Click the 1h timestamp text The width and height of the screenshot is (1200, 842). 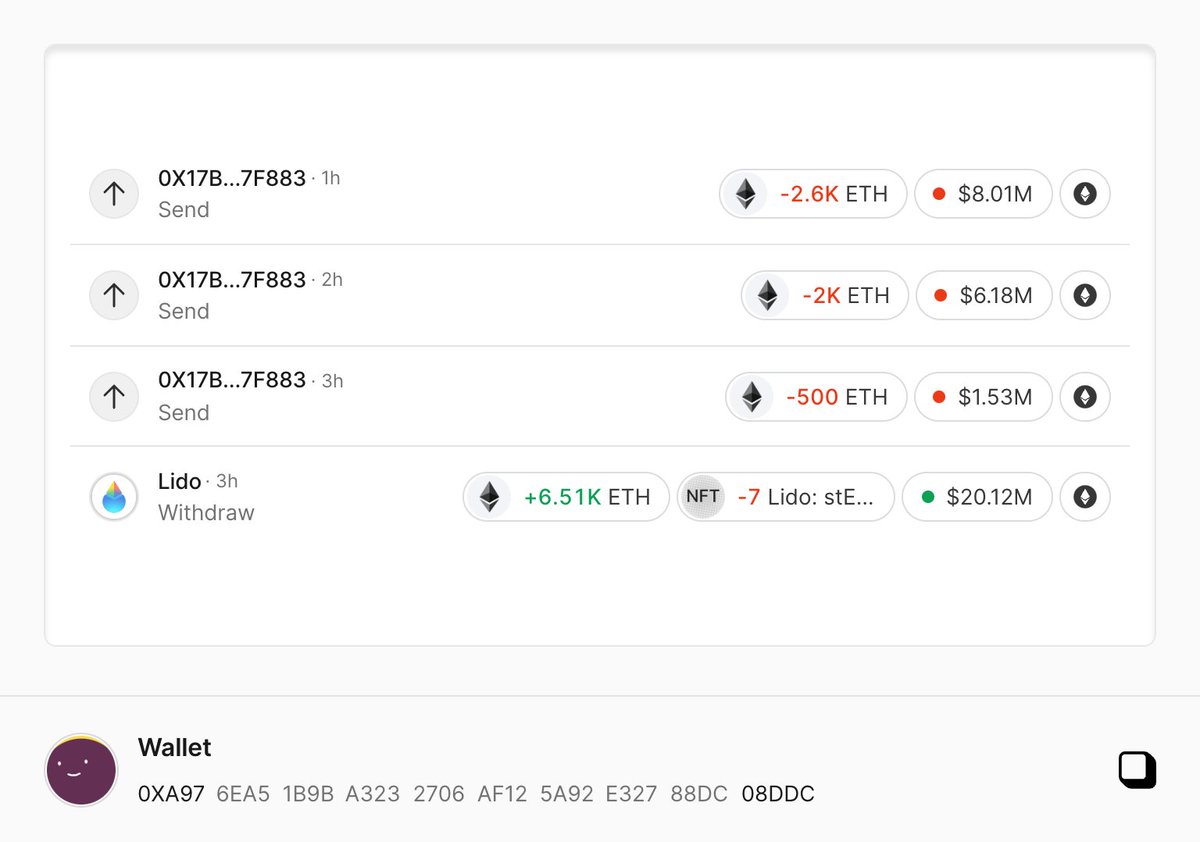tap(331, 179)
